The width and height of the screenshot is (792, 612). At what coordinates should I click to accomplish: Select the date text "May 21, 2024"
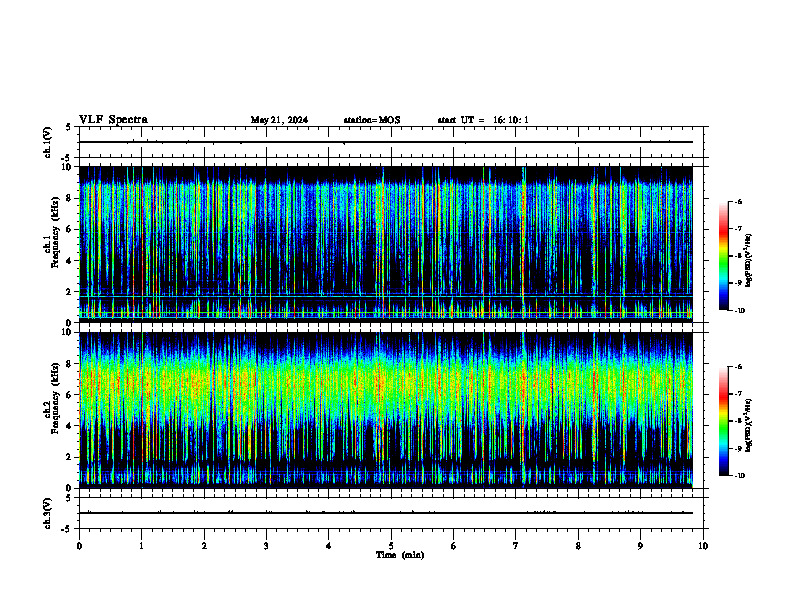[279, 120]
